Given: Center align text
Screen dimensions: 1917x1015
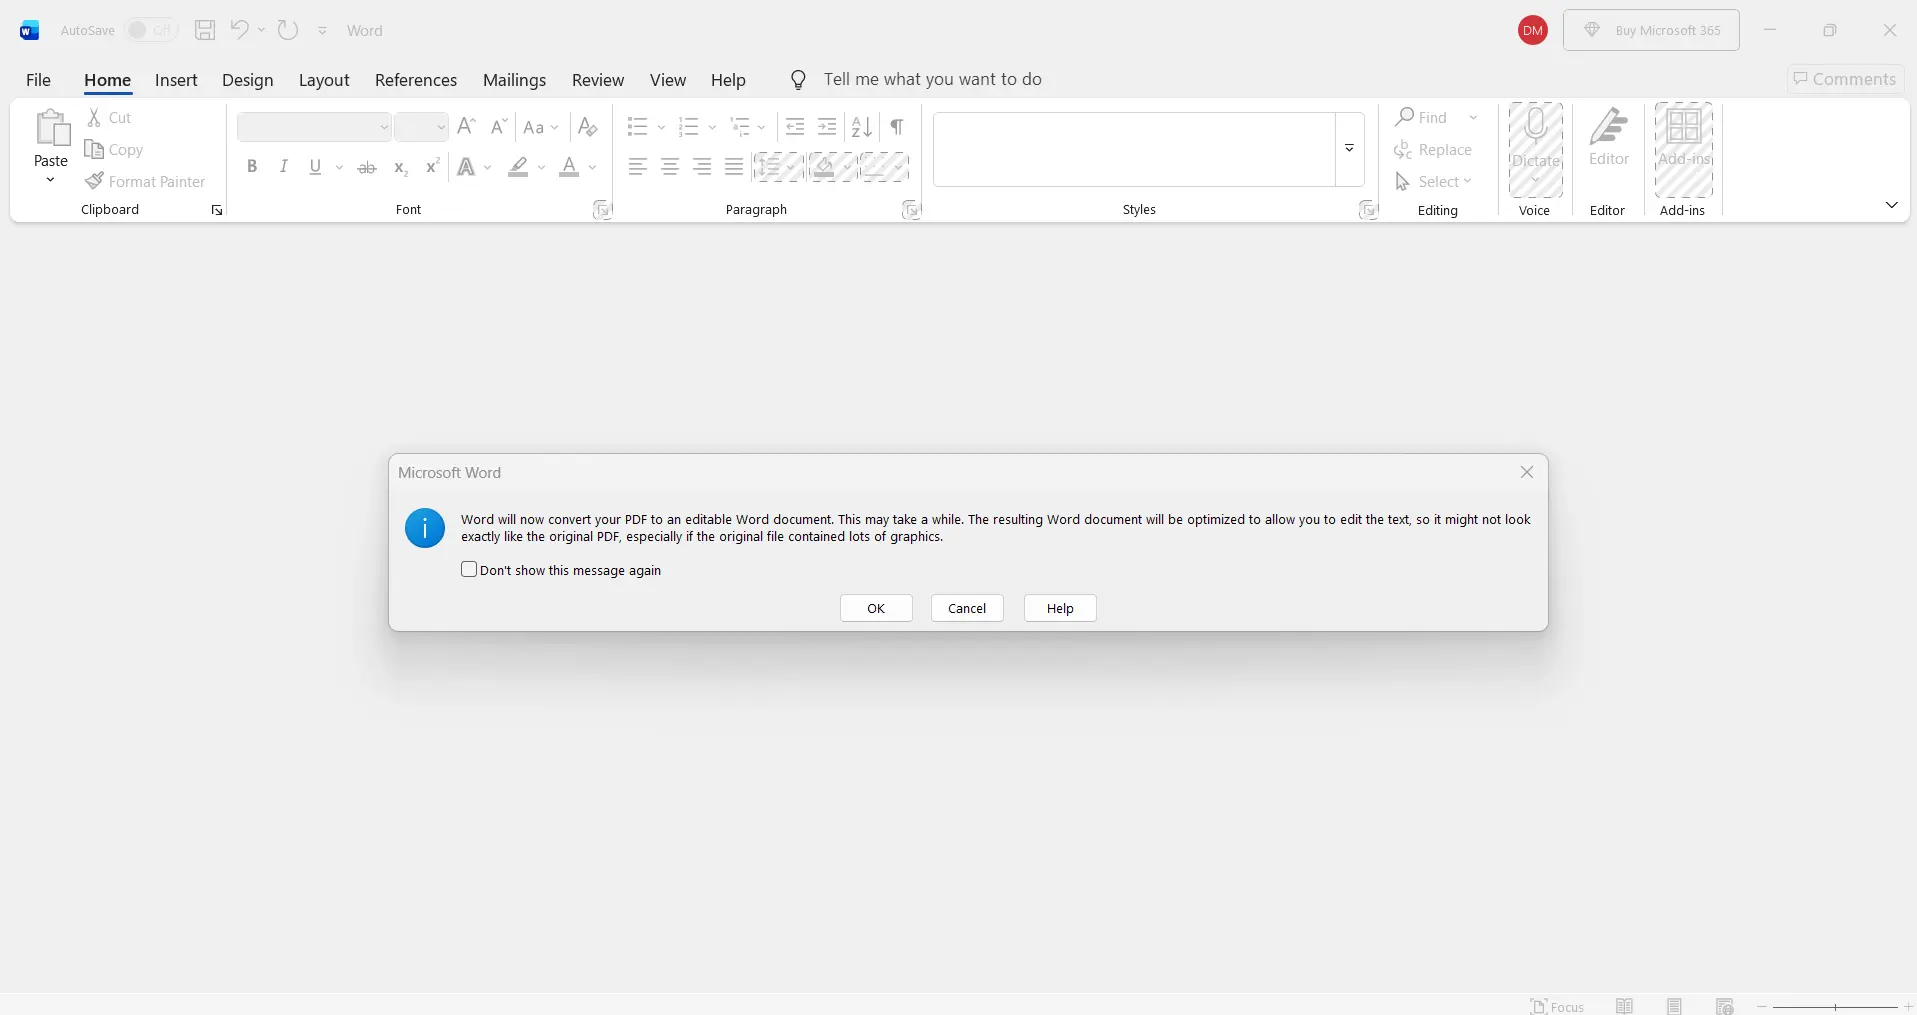Looking at the screenshot, I should click(x=670, y=167).
